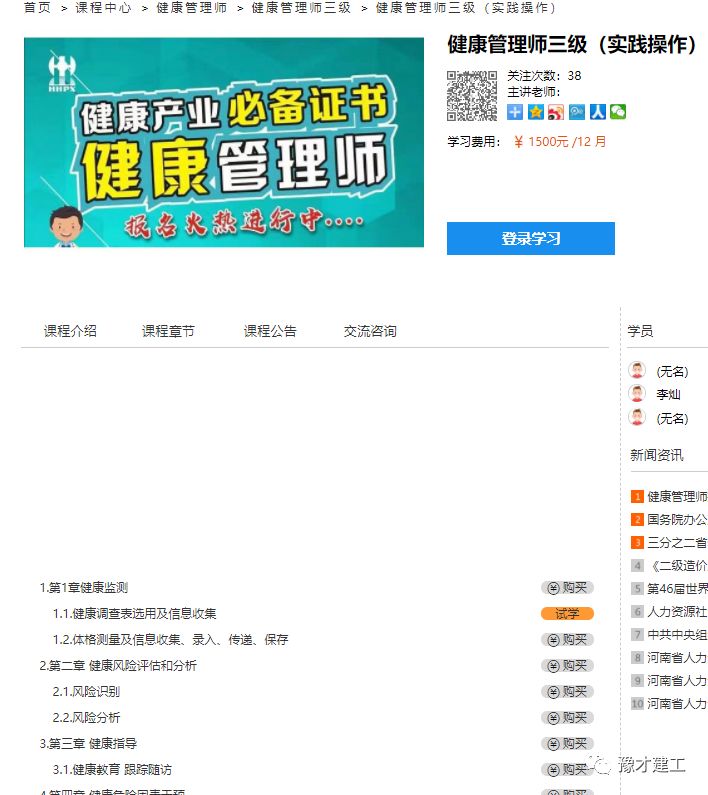Select the 课程公告 tab
Screen dimensions: 708x795
click(270, 331)
